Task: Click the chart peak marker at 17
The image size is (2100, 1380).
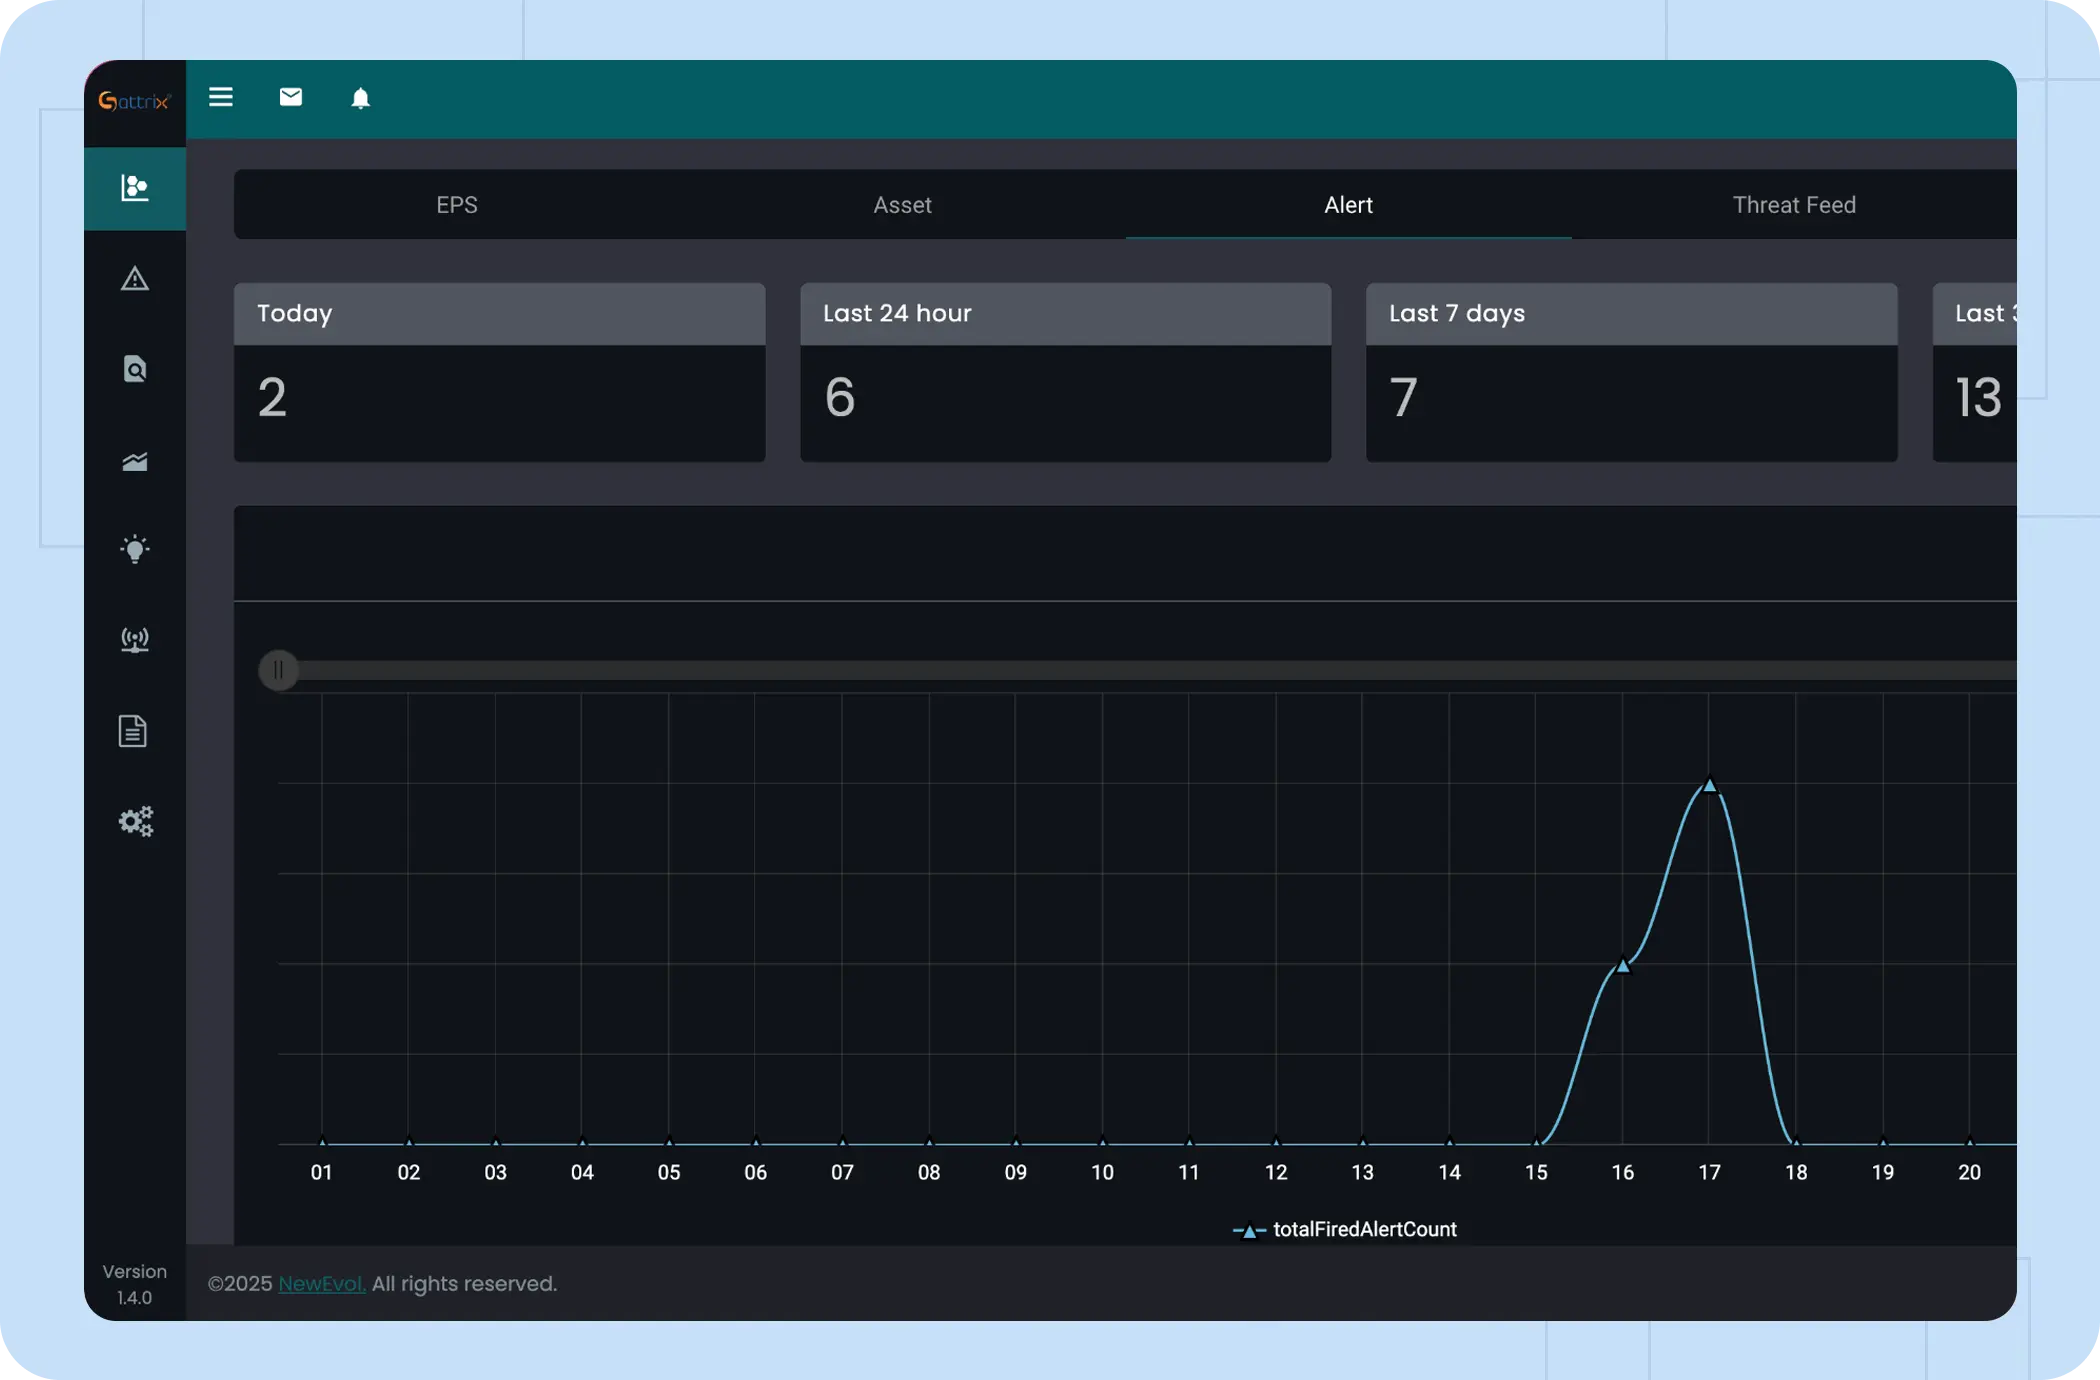Action: tap(1710, 786)
